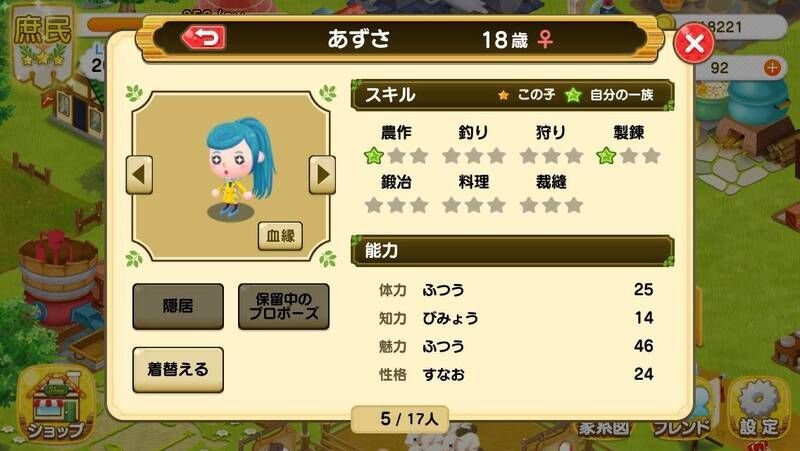Click the female gender symbol
The width and height of the screenshot is (800, 451).
click(545, 39)
